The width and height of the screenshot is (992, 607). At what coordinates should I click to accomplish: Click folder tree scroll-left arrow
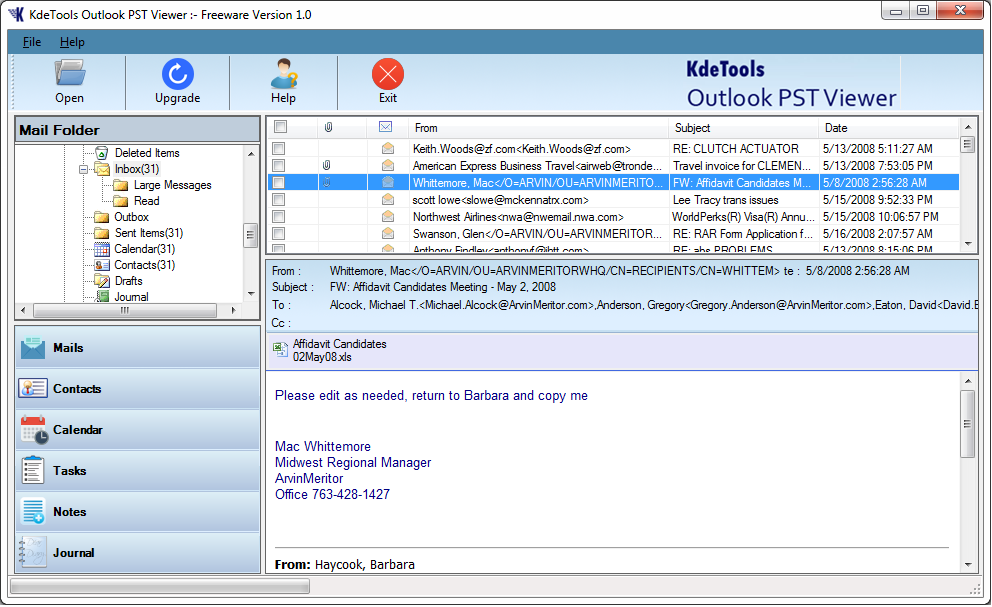pyautogui.click(x=23, y=310)
